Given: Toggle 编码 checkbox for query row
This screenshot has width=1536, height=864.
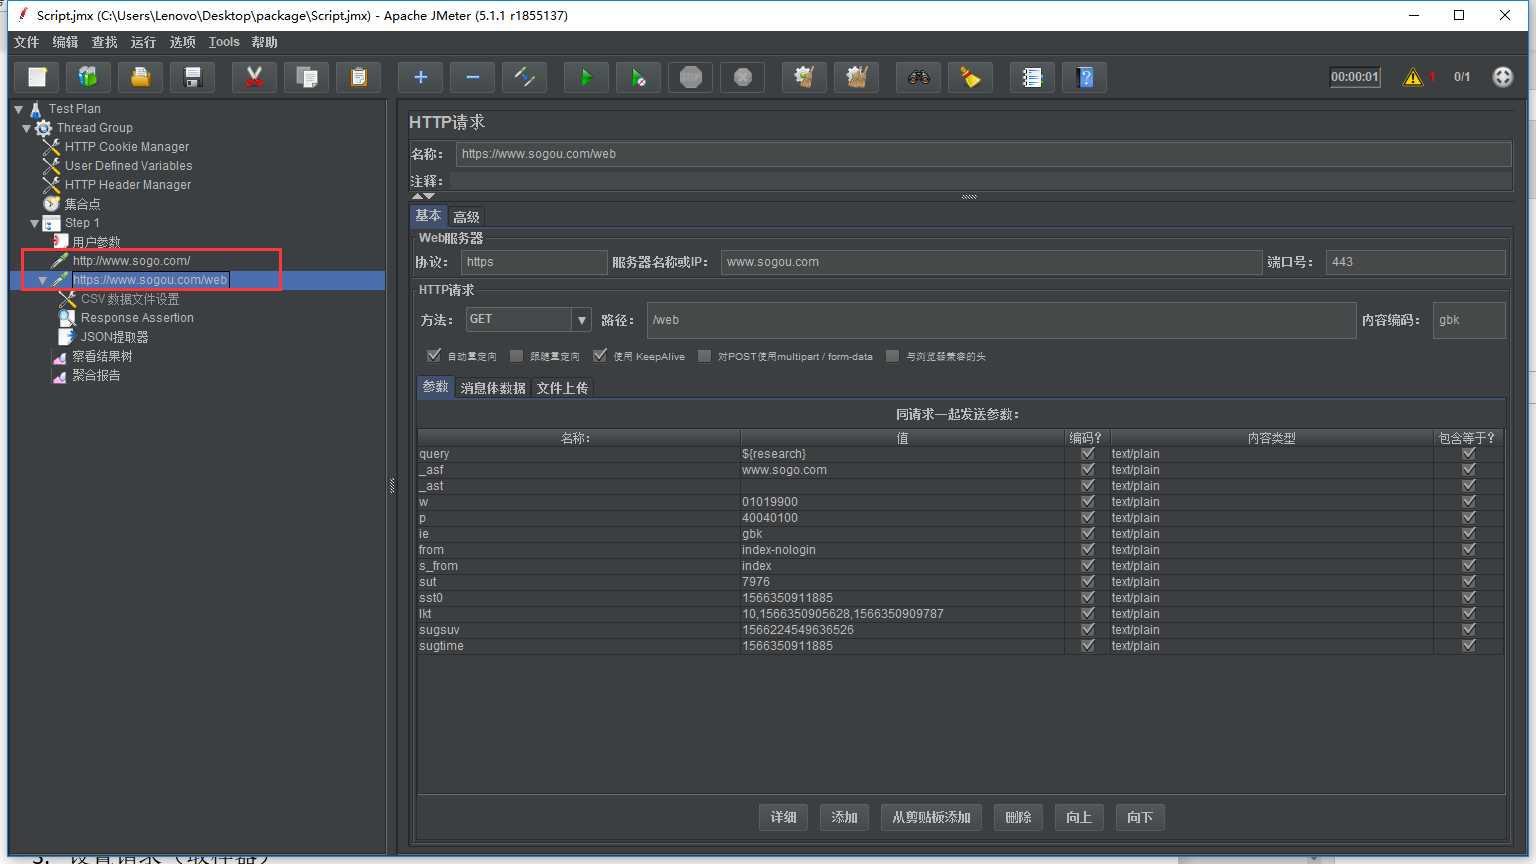Looking at the screenshot, I should pos(1087,454).
